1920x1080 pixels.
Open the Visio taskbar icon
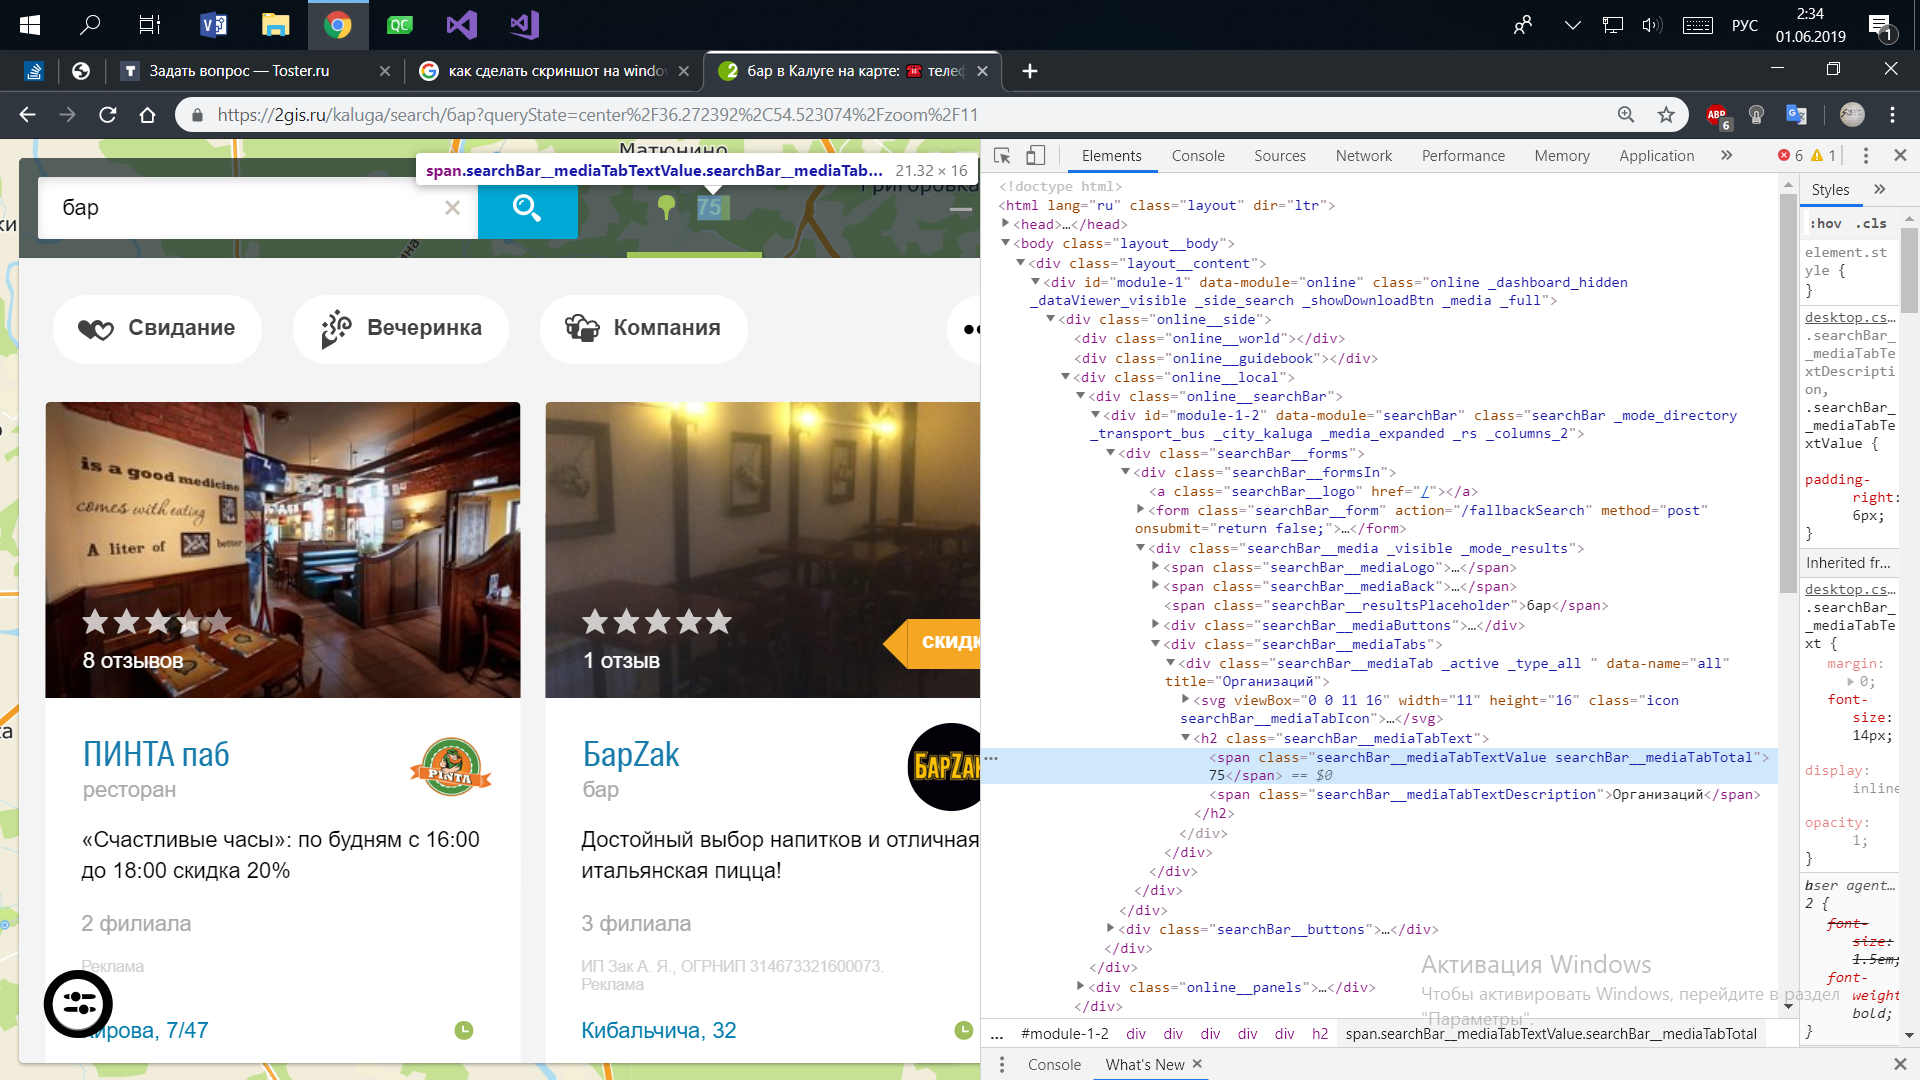pos(213,25)
